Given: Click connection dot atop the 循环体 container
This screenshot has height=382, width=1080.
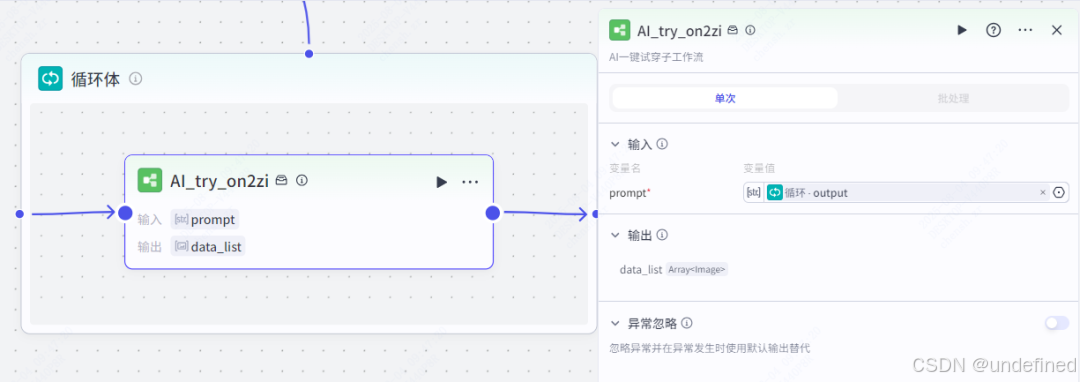Looking at the screenshot, I should 309,54.
